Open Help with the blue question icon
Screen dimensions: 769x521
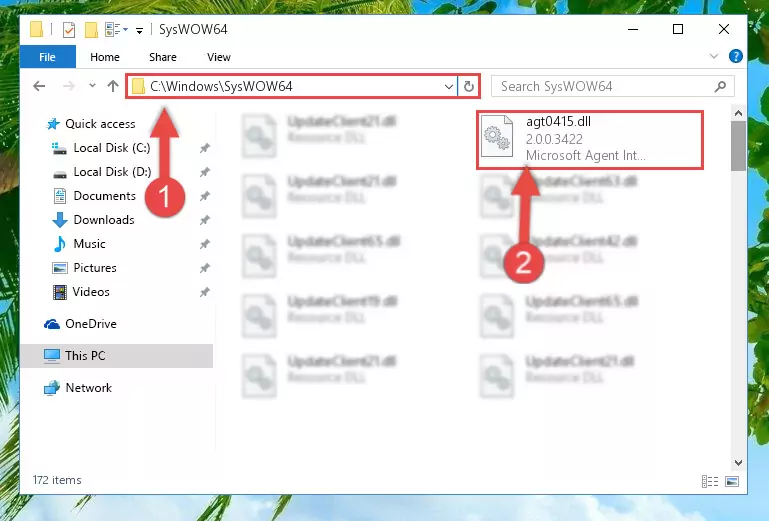coord(736,56)
